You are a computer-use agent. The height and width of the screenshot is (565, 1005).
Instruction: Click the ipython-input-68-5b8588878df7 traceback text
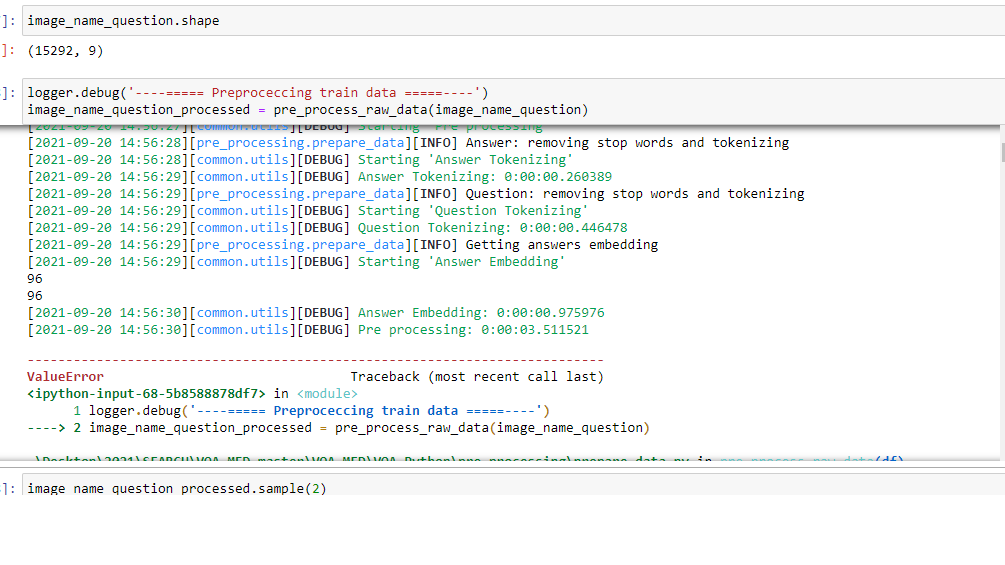[x=146, y=394]
